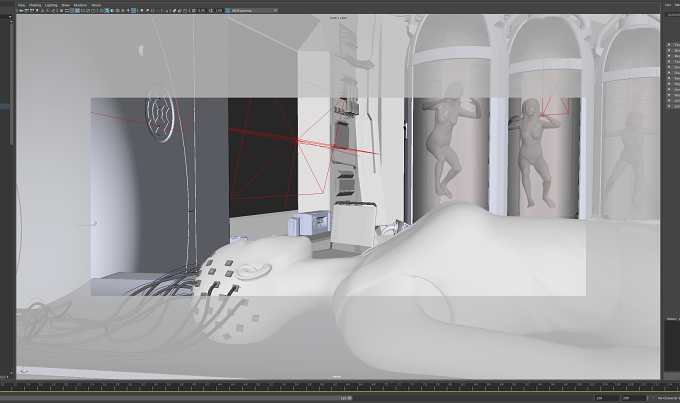
Task: Click the left panel vertical scrollbar
Action: click(12, 82)
